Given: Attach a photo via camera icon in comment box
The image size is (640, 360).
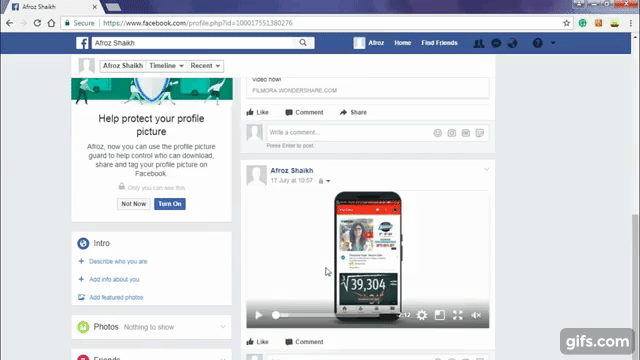Looking at the screenshot, I should tap(451, 133).
